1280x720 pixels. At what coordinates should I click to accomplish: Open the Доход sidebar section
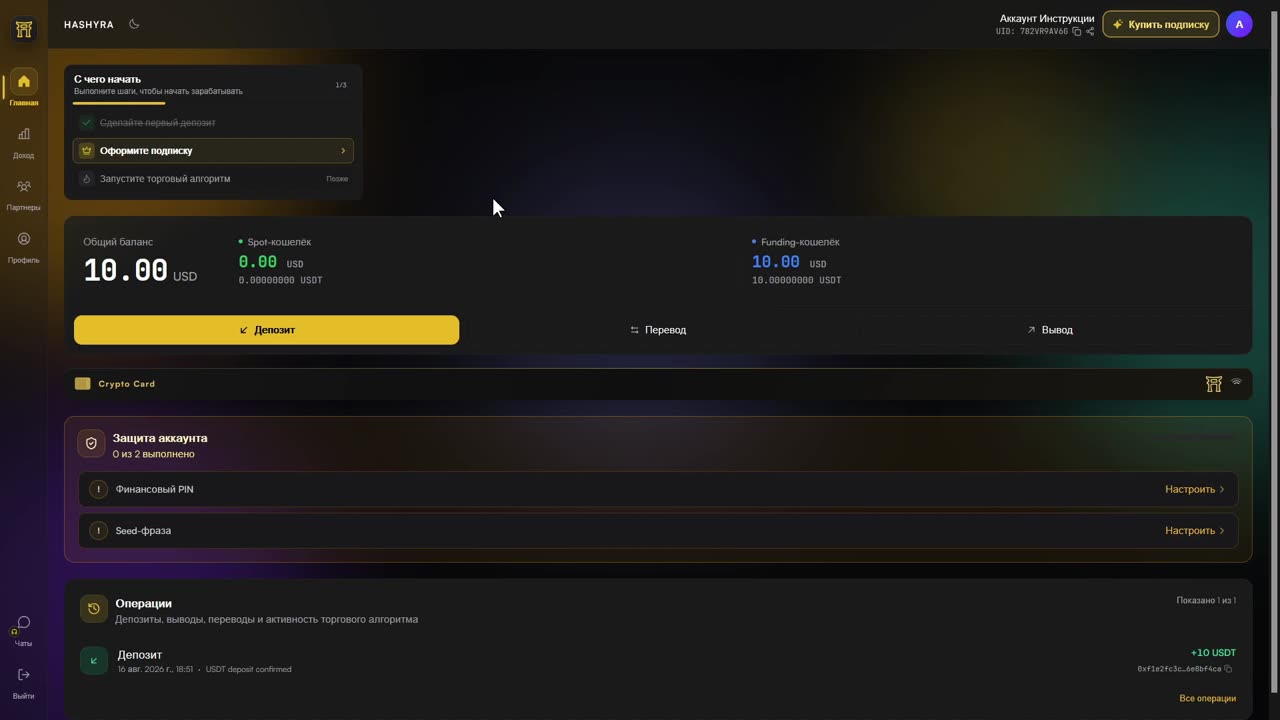click(x=24, y=142)
